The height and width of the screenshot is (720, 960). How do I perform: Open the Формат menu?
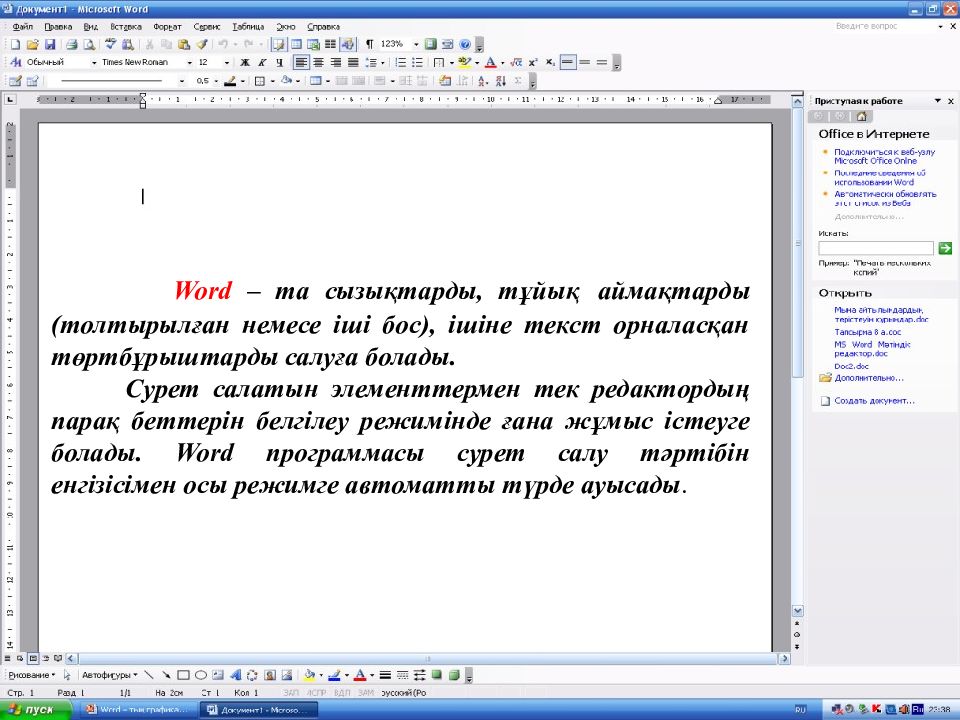(x=167, y=27)
